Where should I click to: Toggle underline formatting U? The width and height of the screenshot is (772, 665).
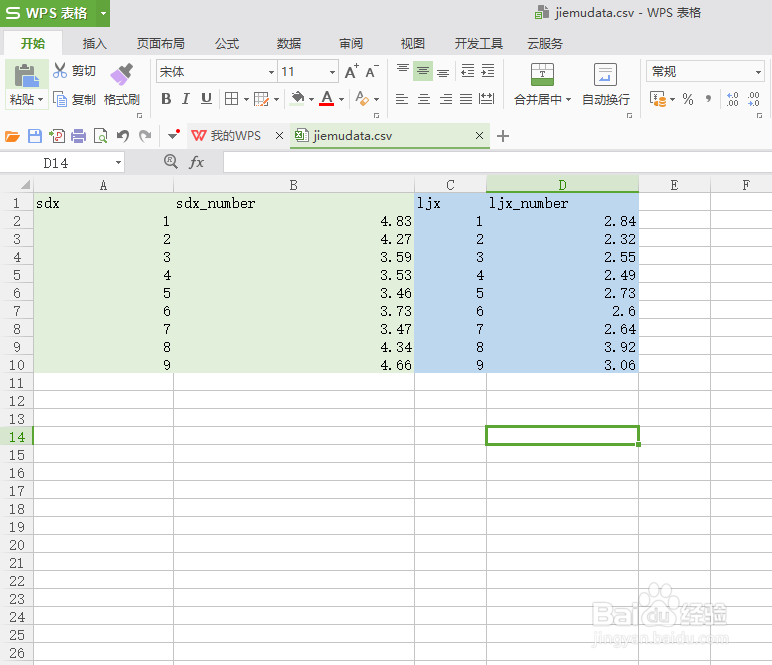206,99
